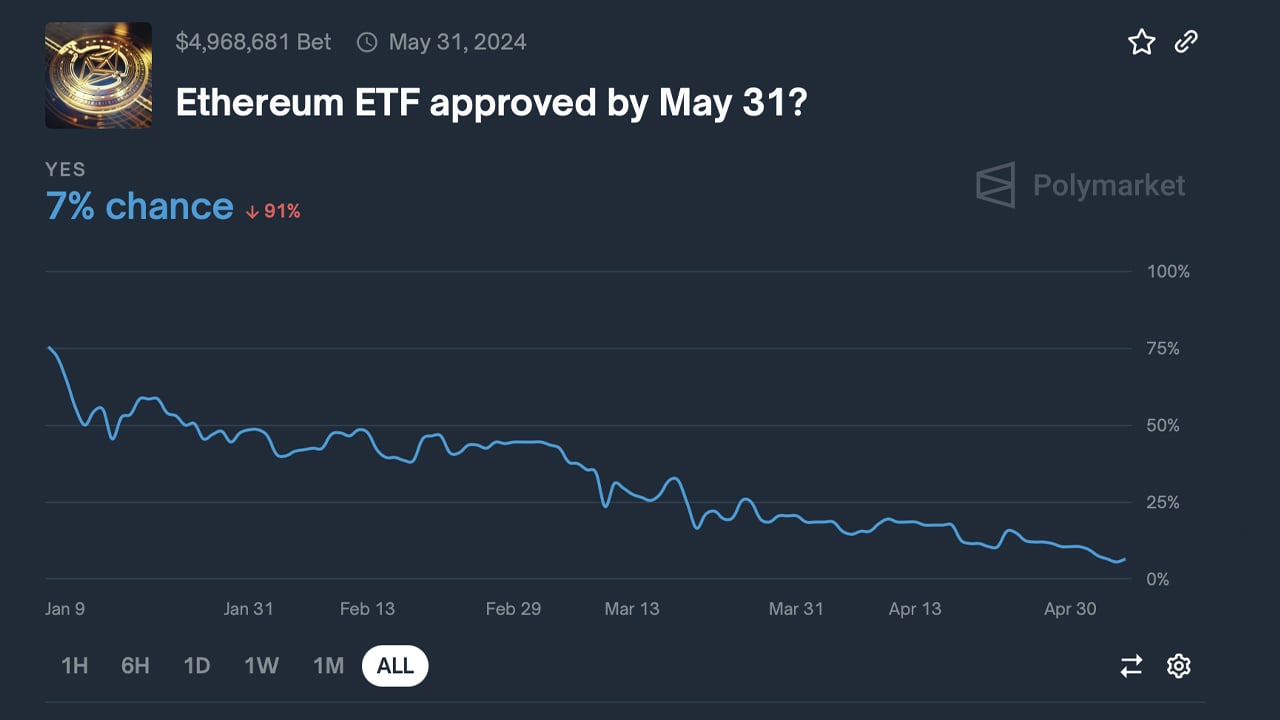Image resolution: width=1280 pixels, height=720 pixels.
Task: Click the Ethereum market thumbnail image
Action: point(97,76)
